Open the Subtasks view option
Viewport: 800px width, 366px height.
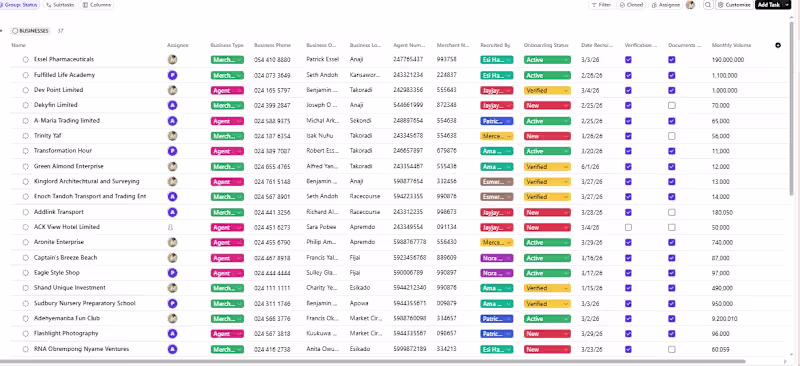[x=60, y=5]
